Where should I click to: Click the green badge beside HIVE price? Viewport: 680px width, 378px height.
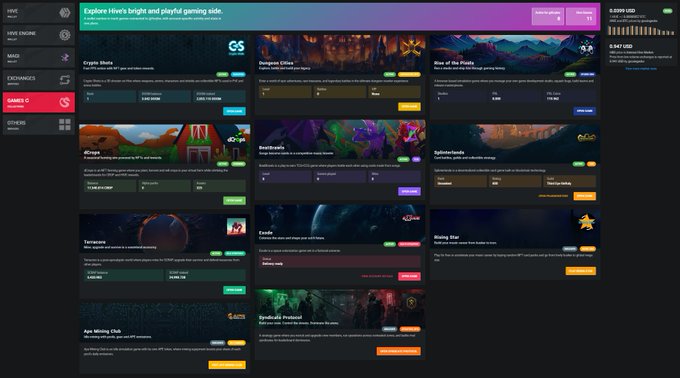[667, 10]
